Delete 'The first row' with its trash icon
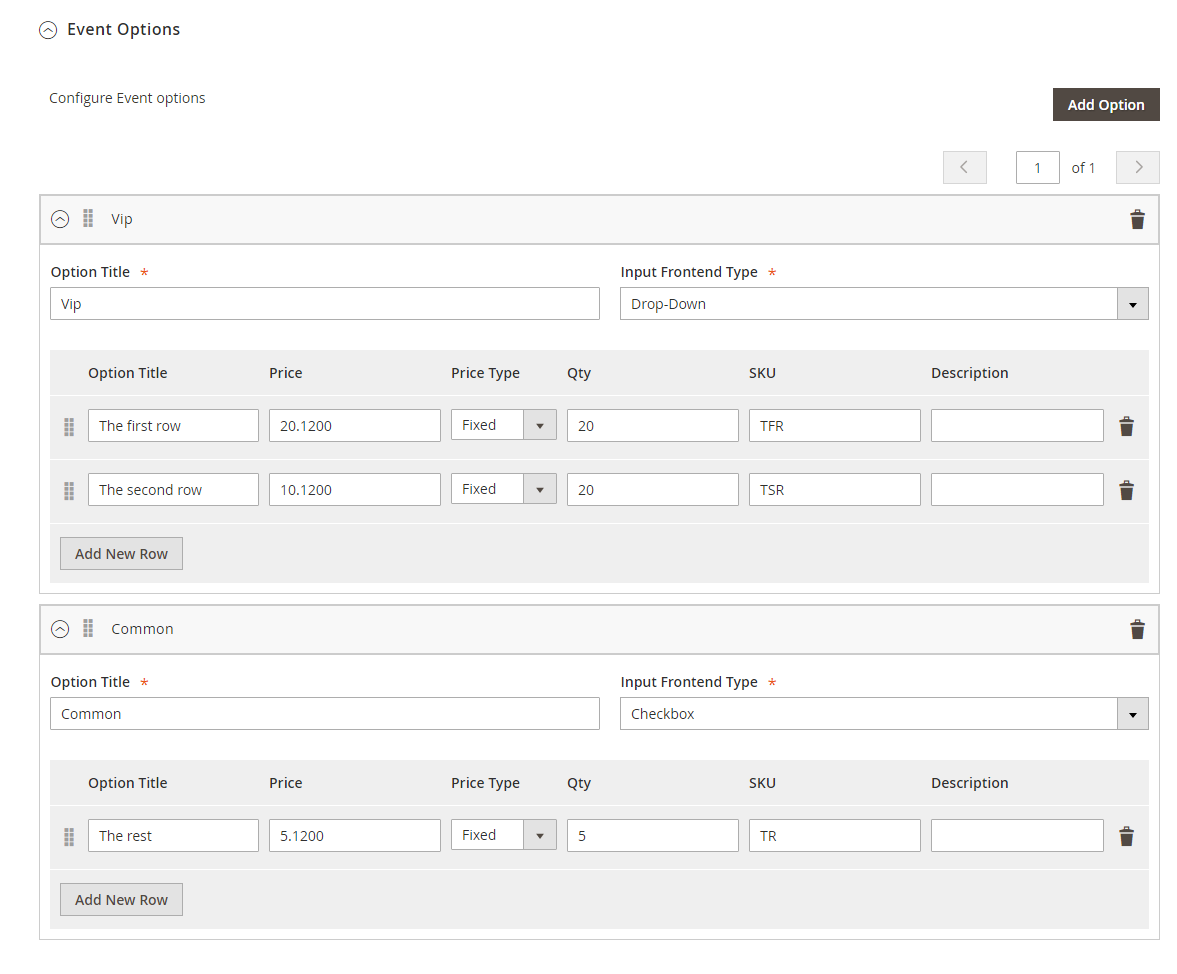Viewport: 1177px width, 974px height. click(x=1126, y=426)
